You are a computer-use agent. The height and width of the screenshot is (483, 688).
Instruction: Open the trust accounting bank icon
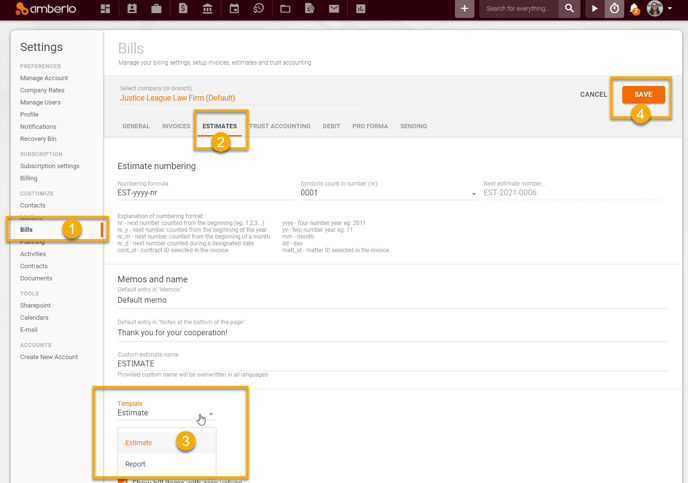(x=208, y=8)
